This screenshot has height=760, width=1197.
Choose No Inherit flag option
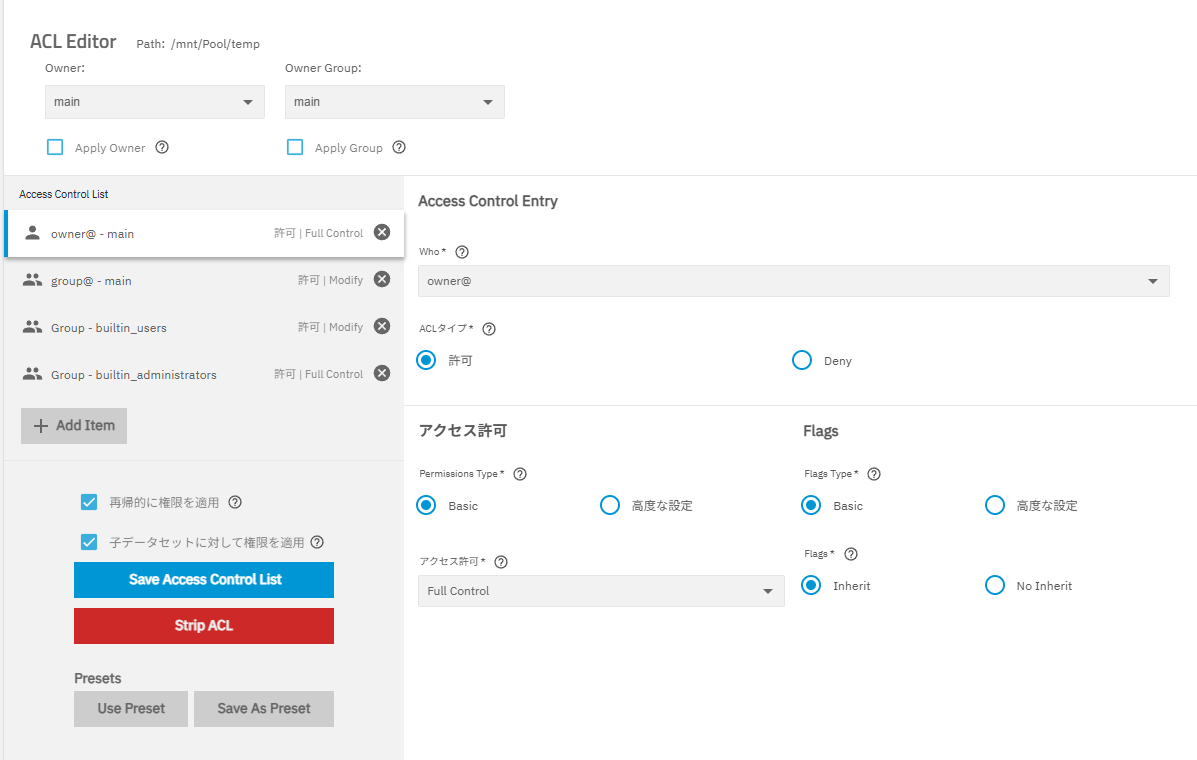(995, 585)
